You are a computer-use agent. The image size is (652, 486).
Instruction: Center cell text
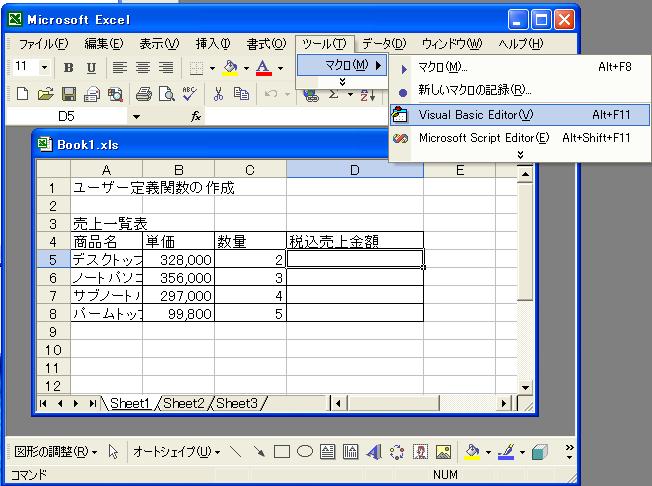[x=143, y=67]
